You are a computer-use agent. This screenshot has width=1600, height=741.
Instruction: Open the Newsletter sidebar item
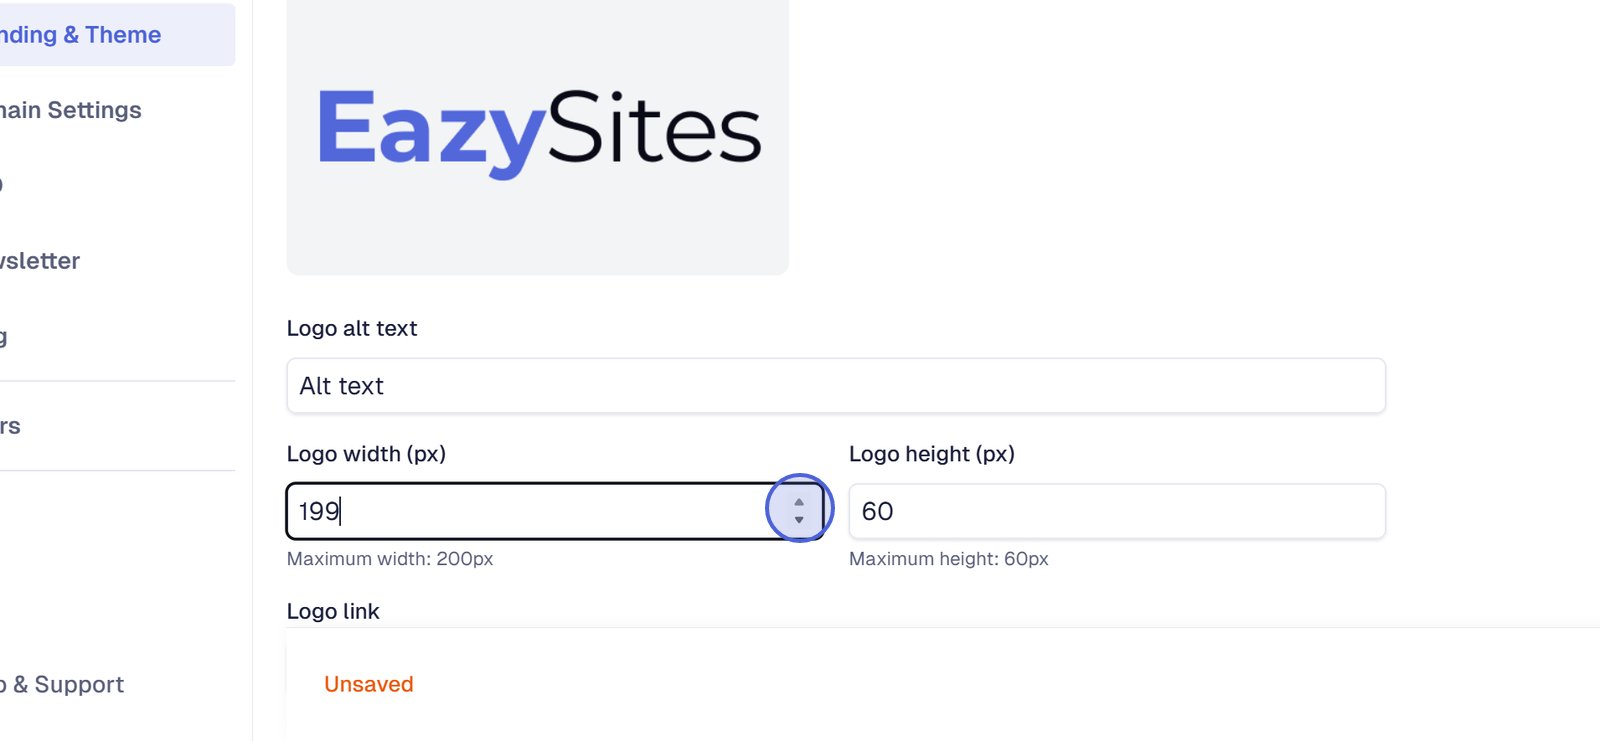pos(40,261)
